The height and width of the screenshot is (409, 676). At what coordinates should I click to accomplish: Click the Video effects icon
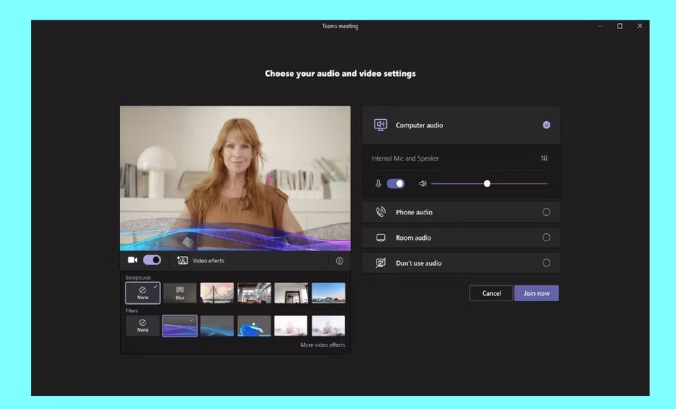pos(182,260)
